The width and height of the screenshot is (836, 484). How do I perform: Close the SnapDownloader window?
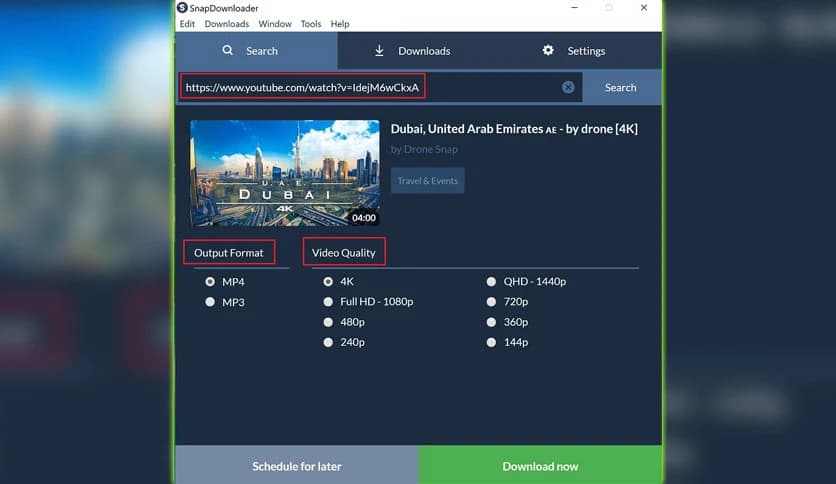coord(644,7)
